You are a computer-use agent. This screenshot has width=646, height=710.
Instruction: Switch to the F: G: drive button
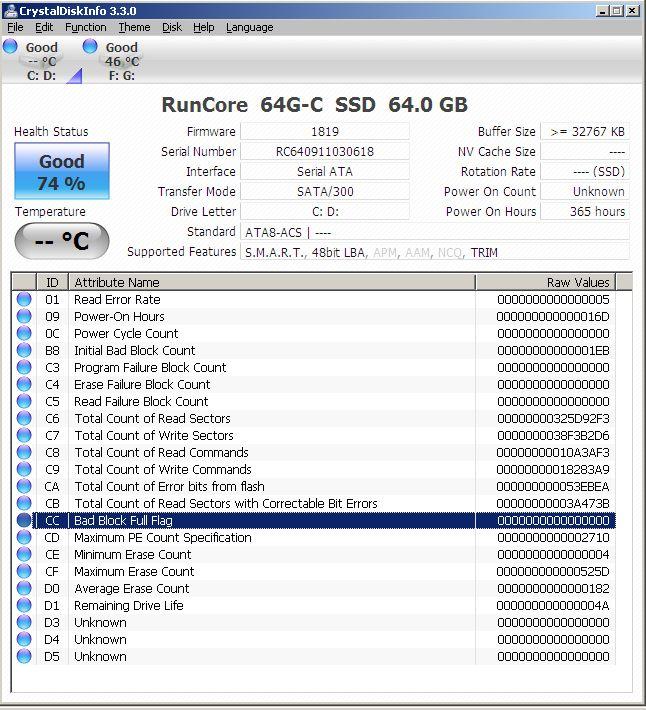pos(121,61)
